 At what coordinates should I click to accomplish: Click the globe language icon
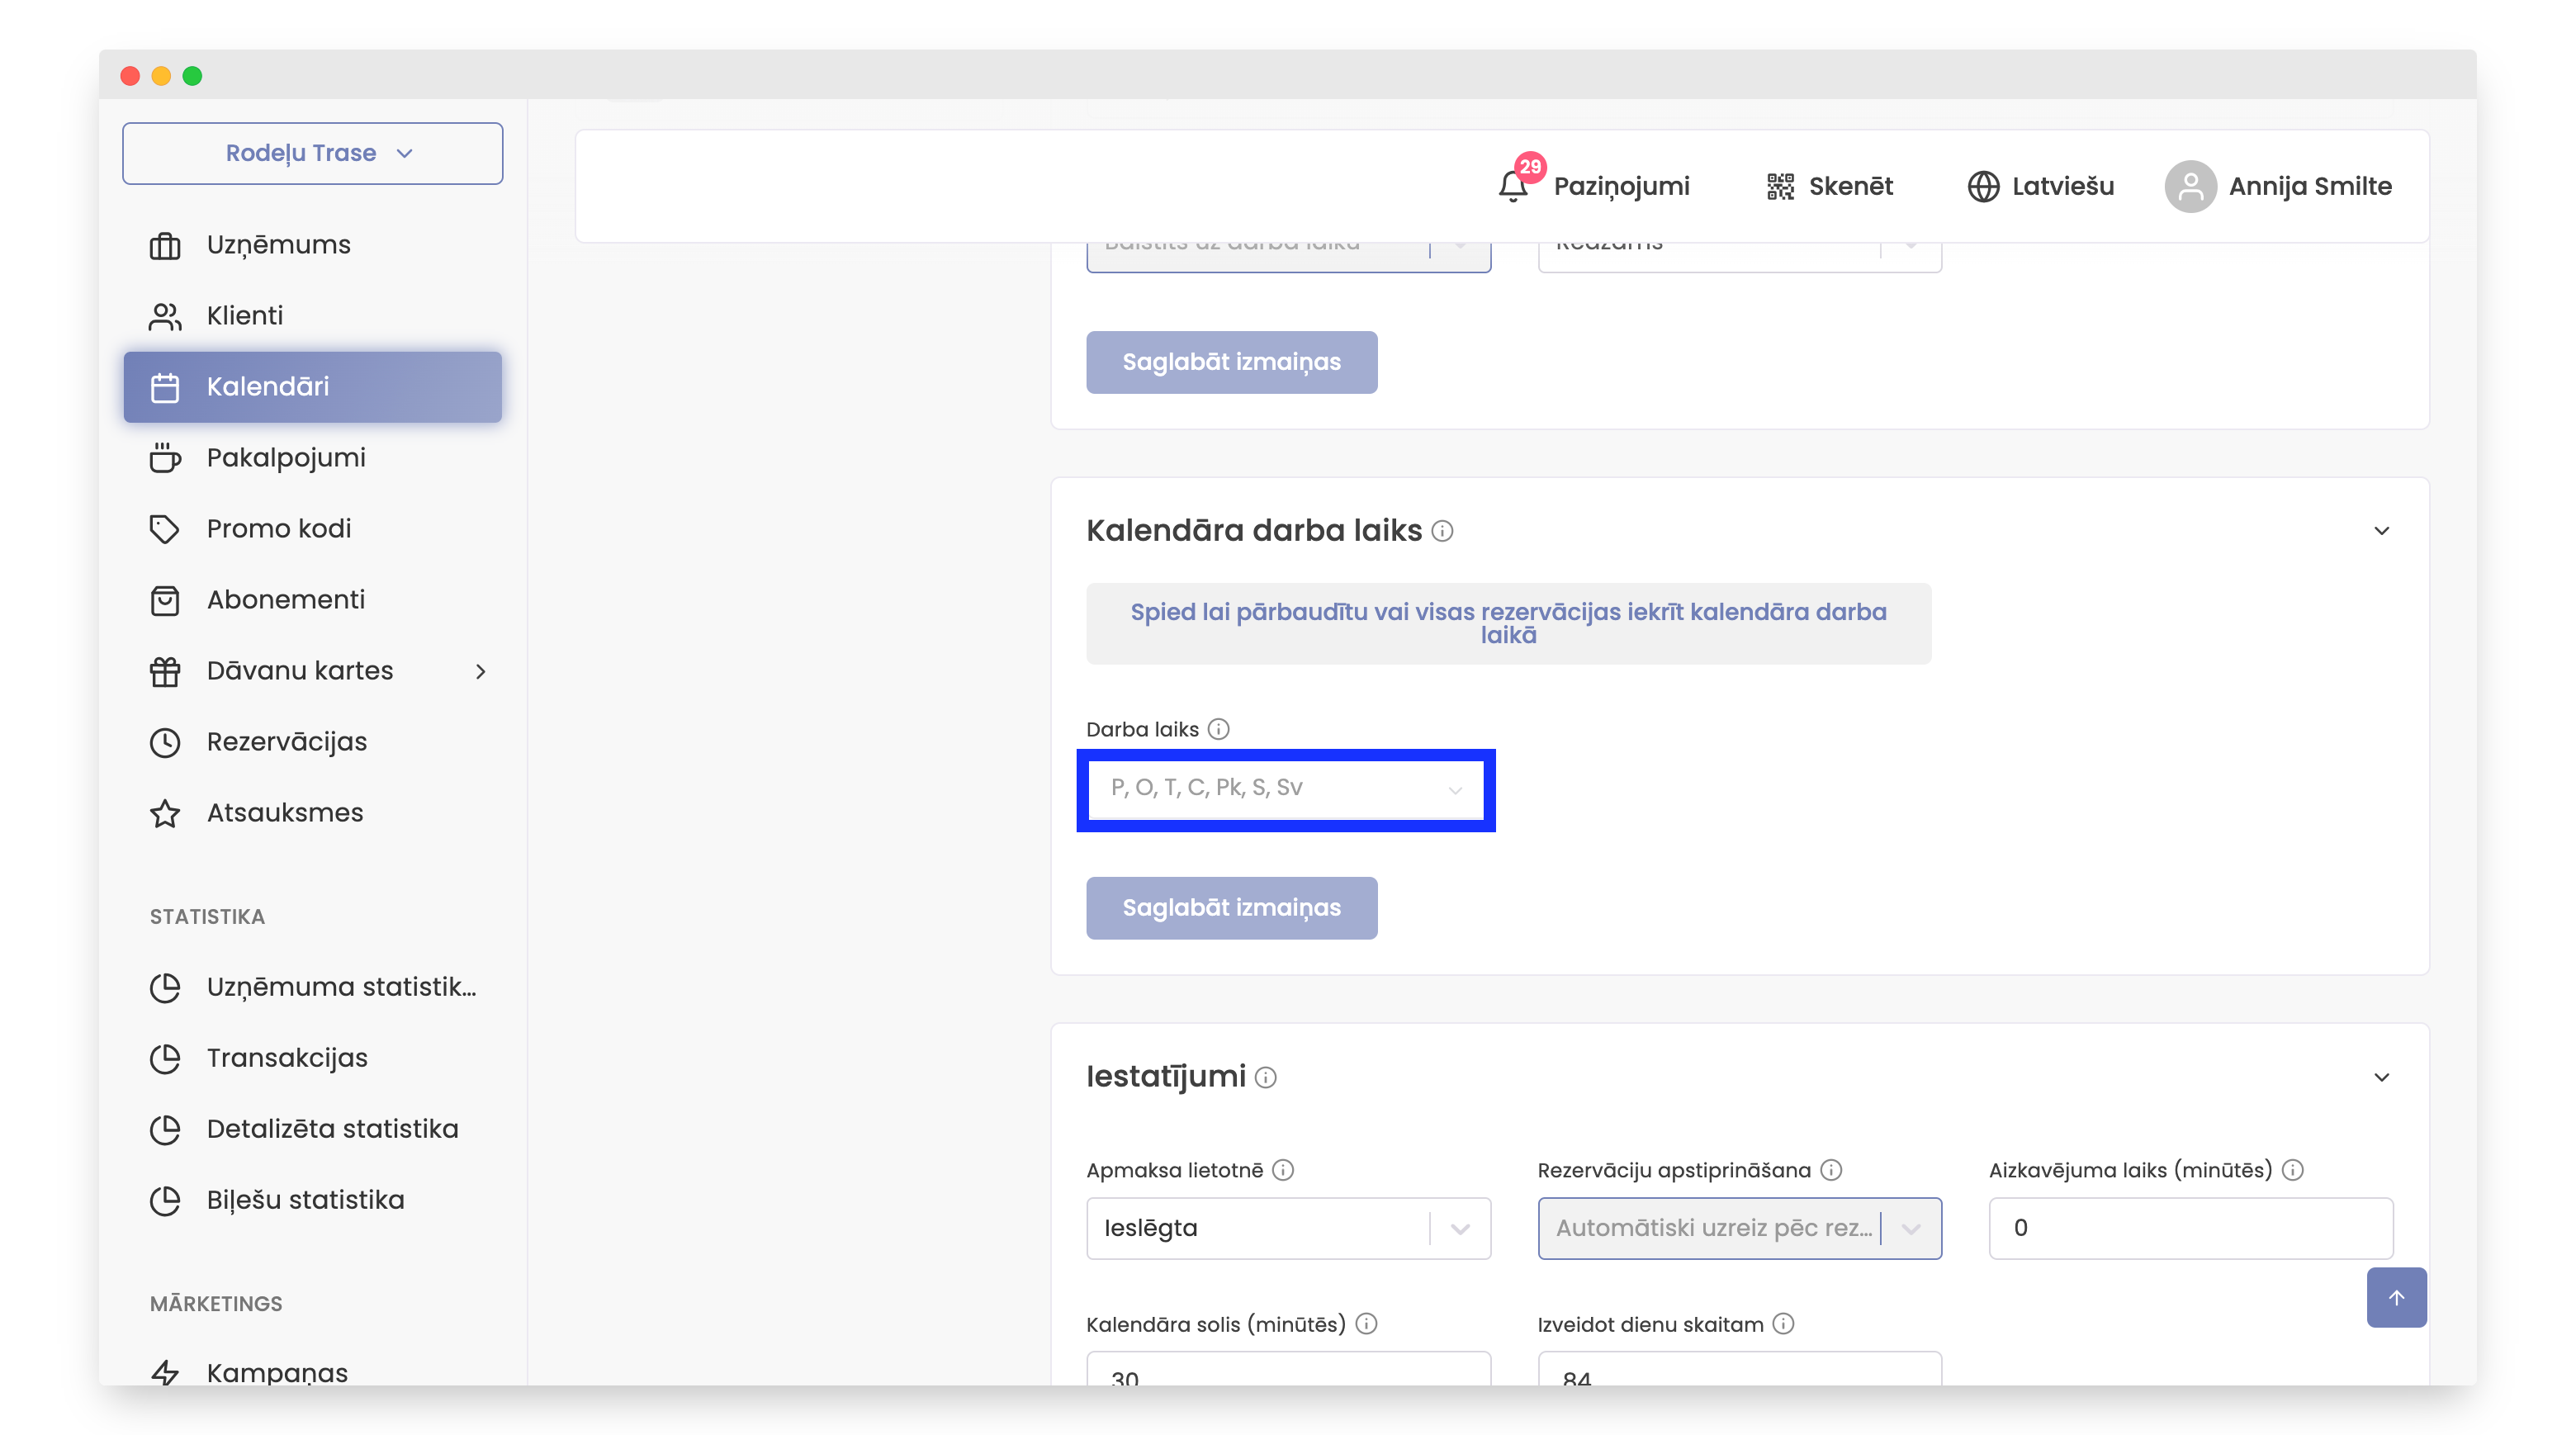(1983, 186)
